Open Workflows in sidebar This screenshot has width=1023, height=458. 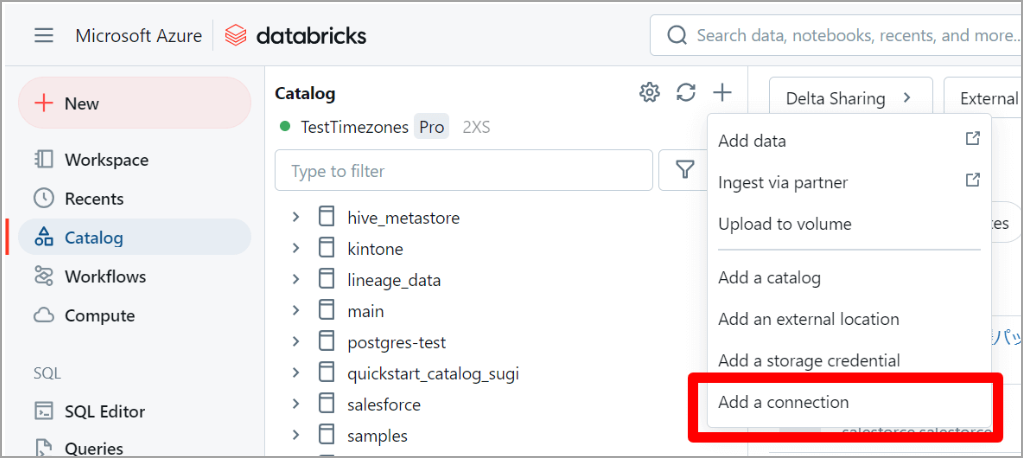click(x=105, y=277)
